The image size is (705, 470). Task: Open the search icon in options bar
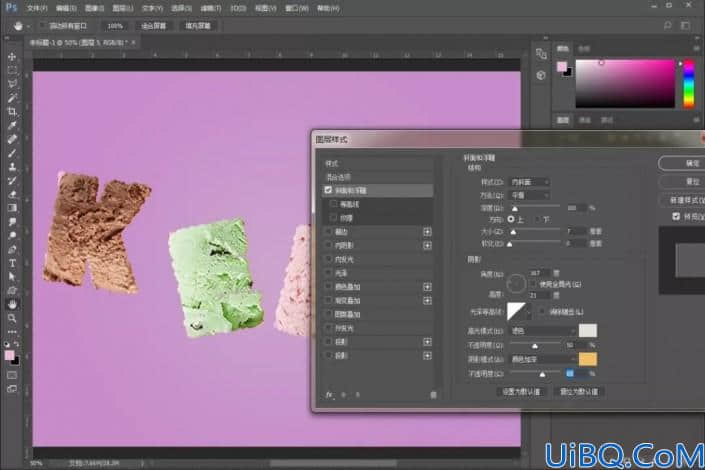pos(668,26)
